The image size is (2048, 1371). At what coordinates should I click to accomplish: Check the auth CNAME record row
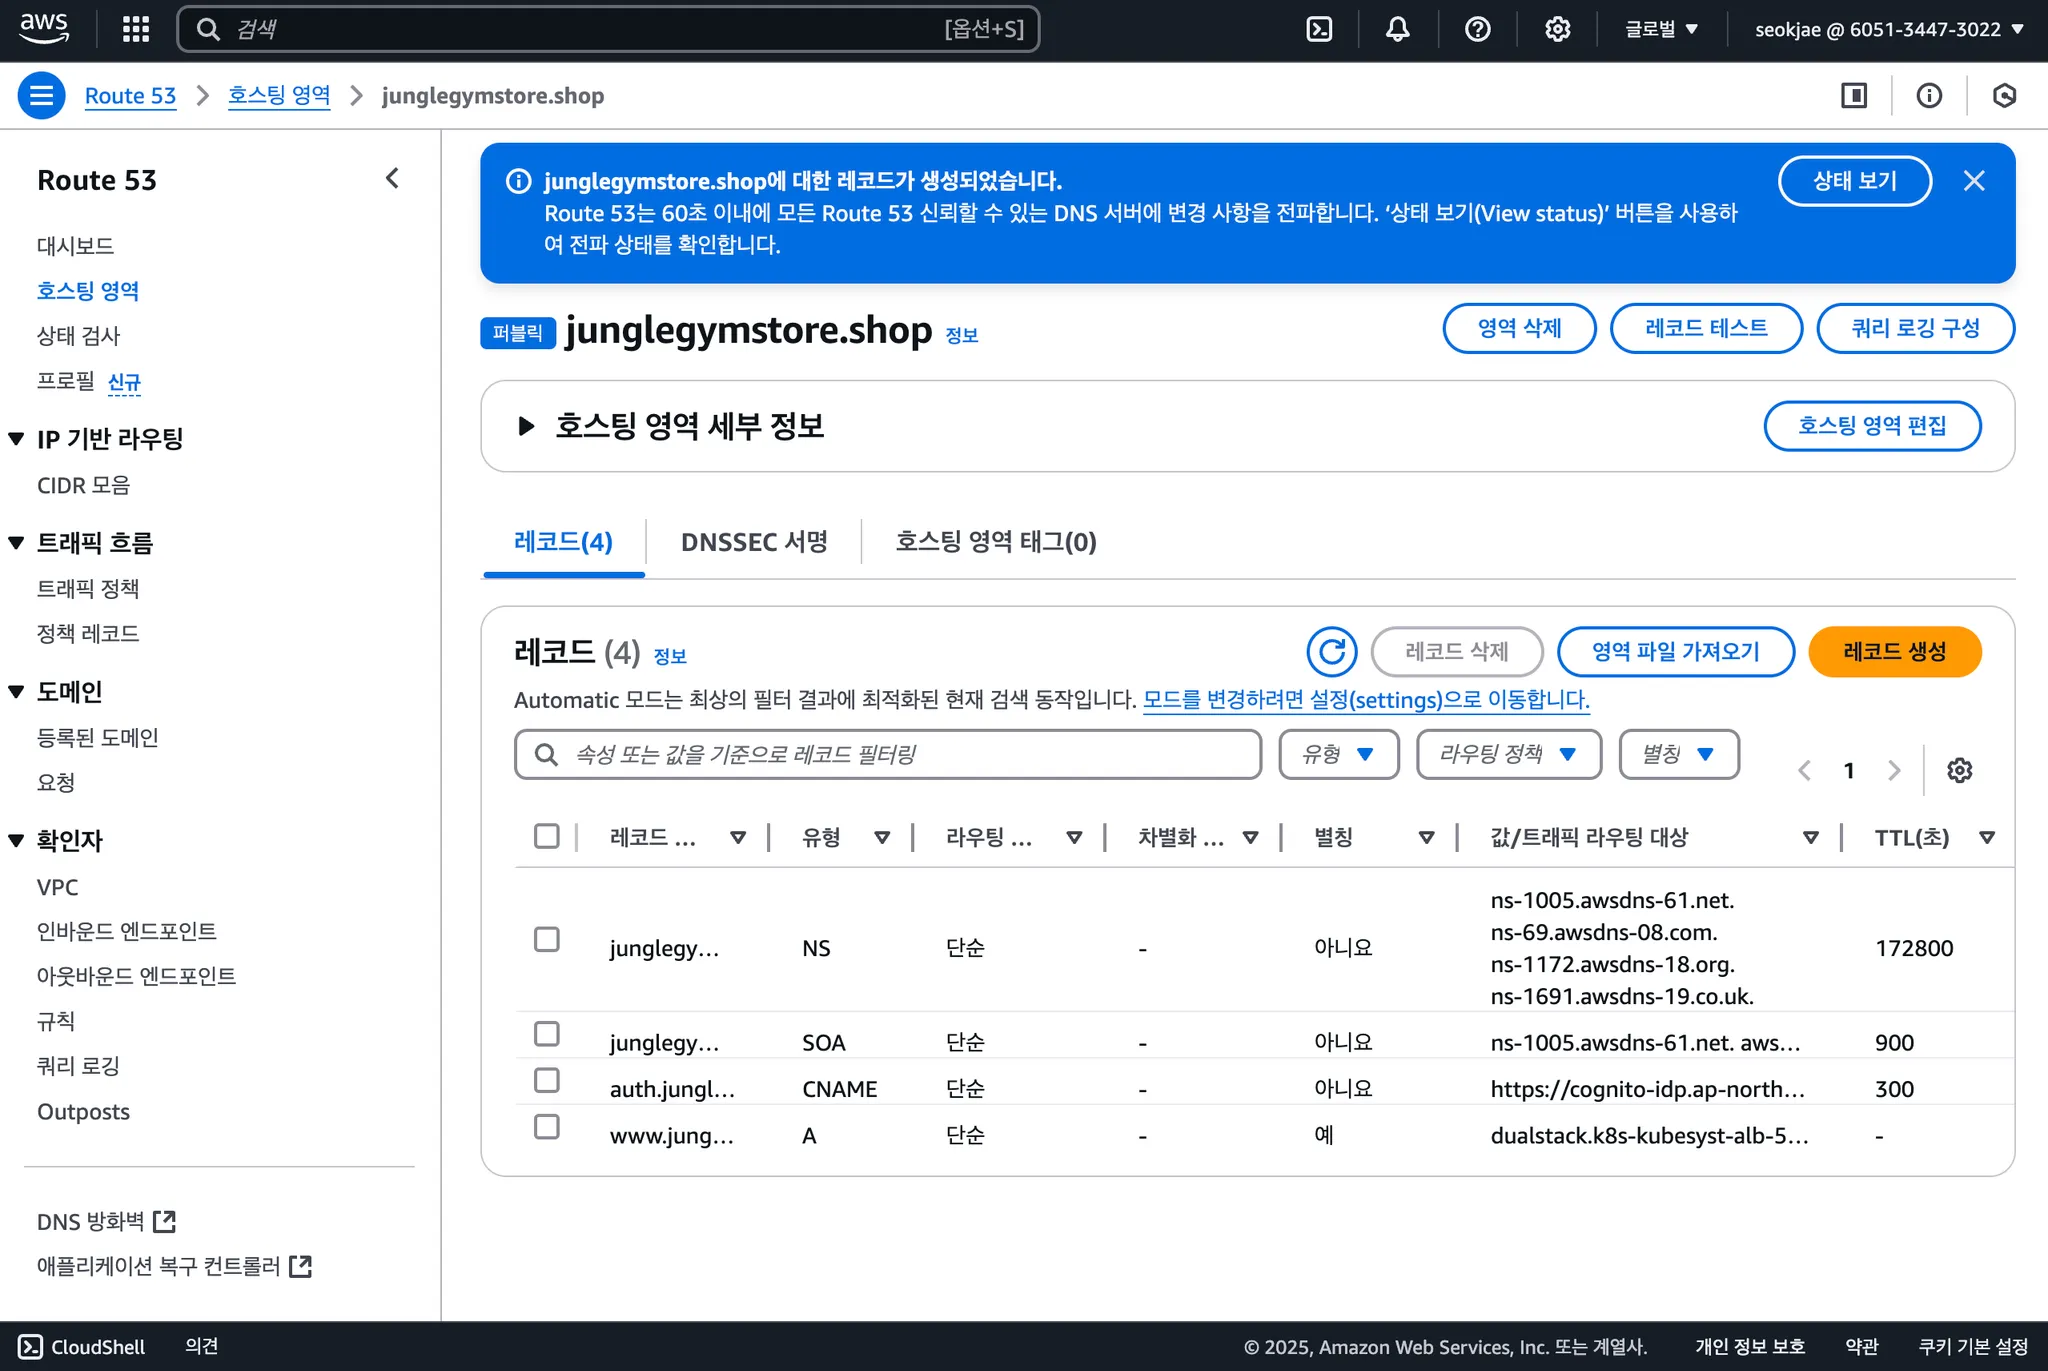[546, 1080]
